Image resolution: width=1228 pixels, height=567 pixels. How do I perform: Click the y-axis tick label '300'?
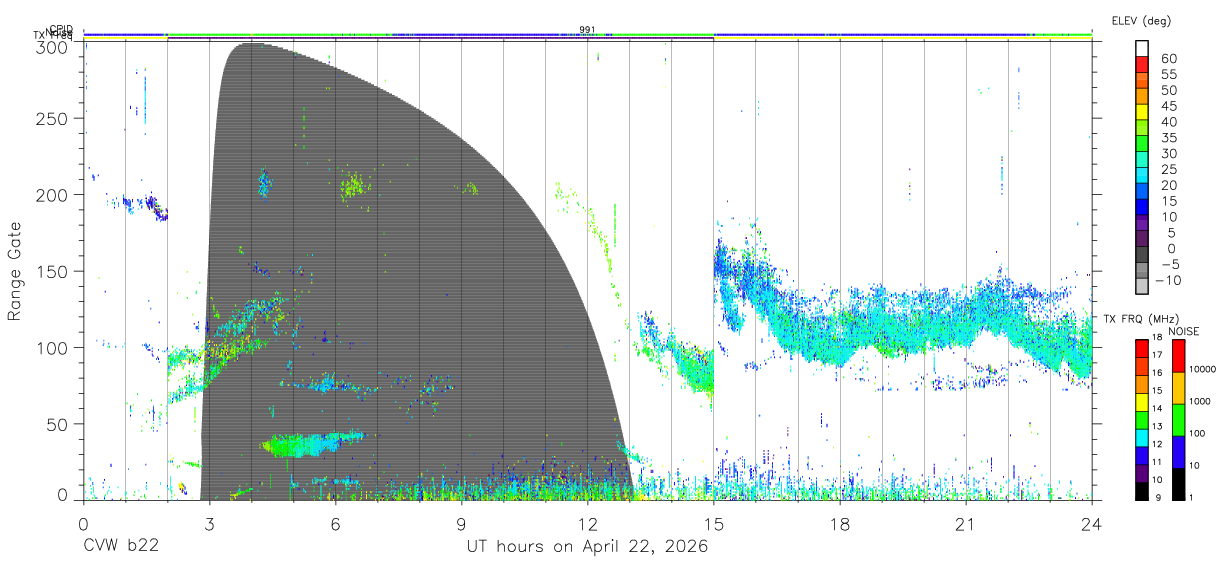[x=53, y=47]
